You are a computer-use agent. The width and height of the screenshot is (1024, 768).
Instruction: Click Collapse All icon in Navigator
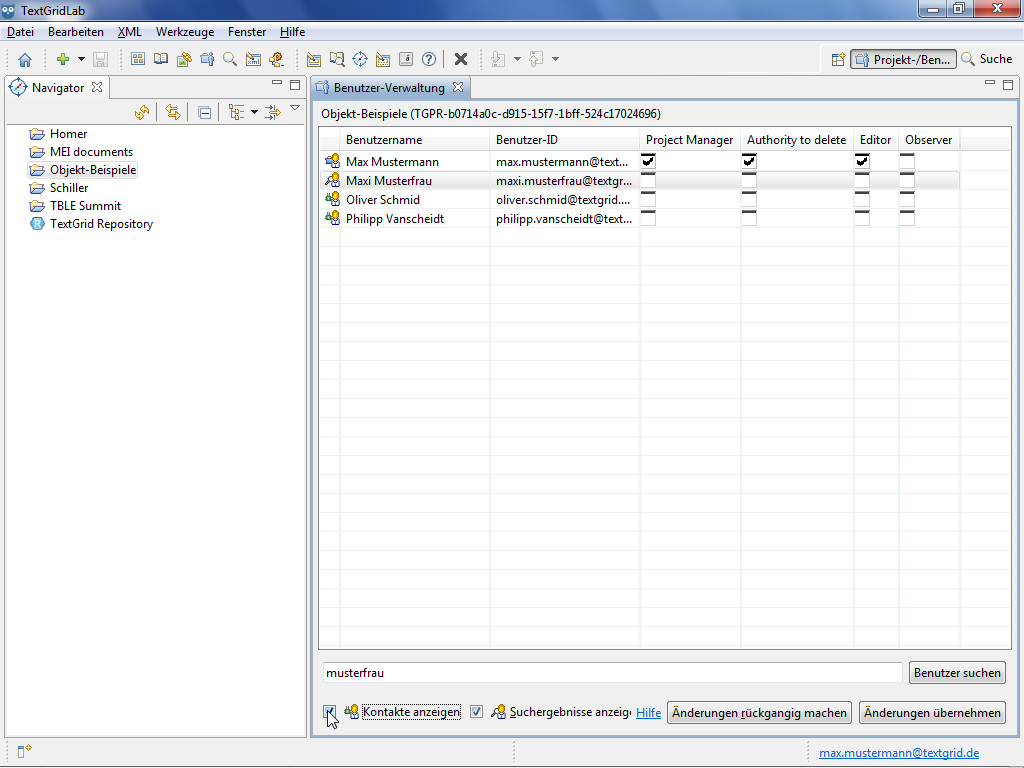tap(204, 113)
